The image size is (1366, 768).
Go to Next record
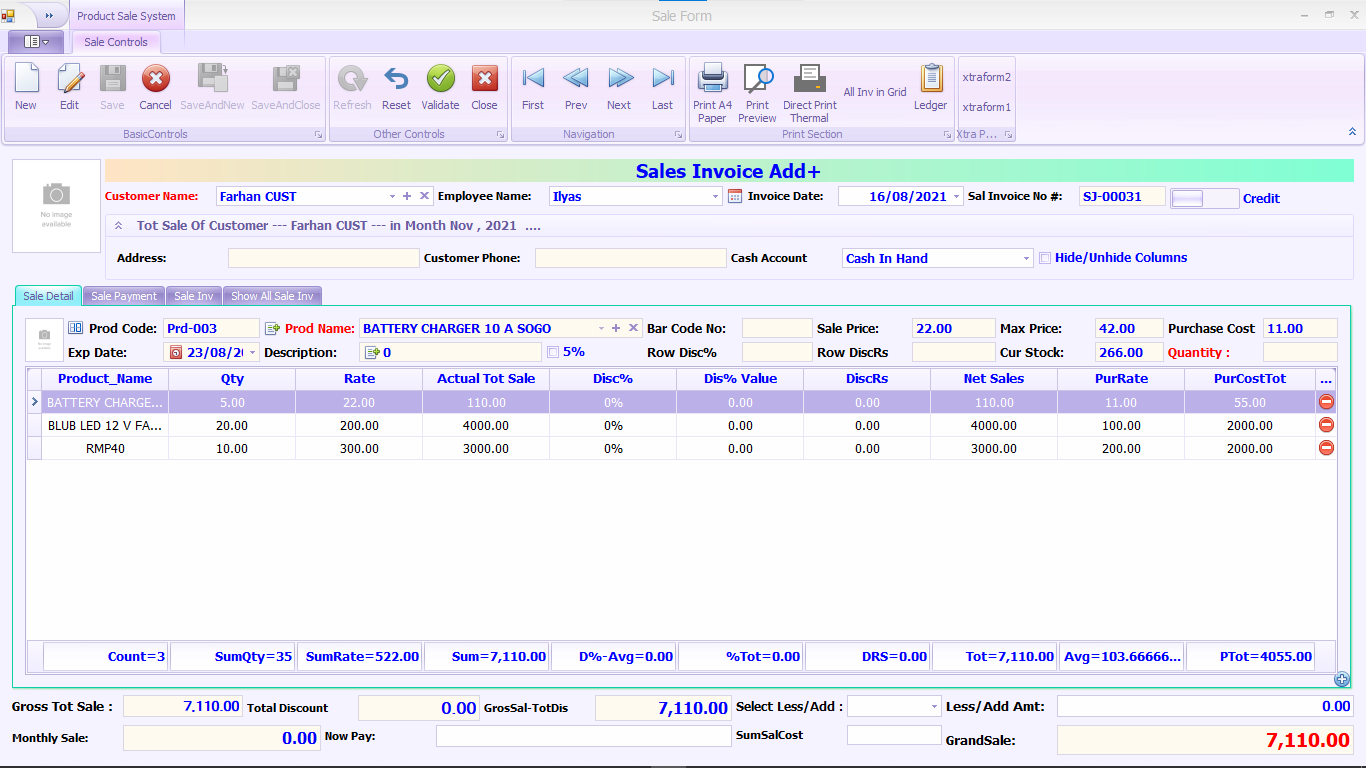(620, 78)
